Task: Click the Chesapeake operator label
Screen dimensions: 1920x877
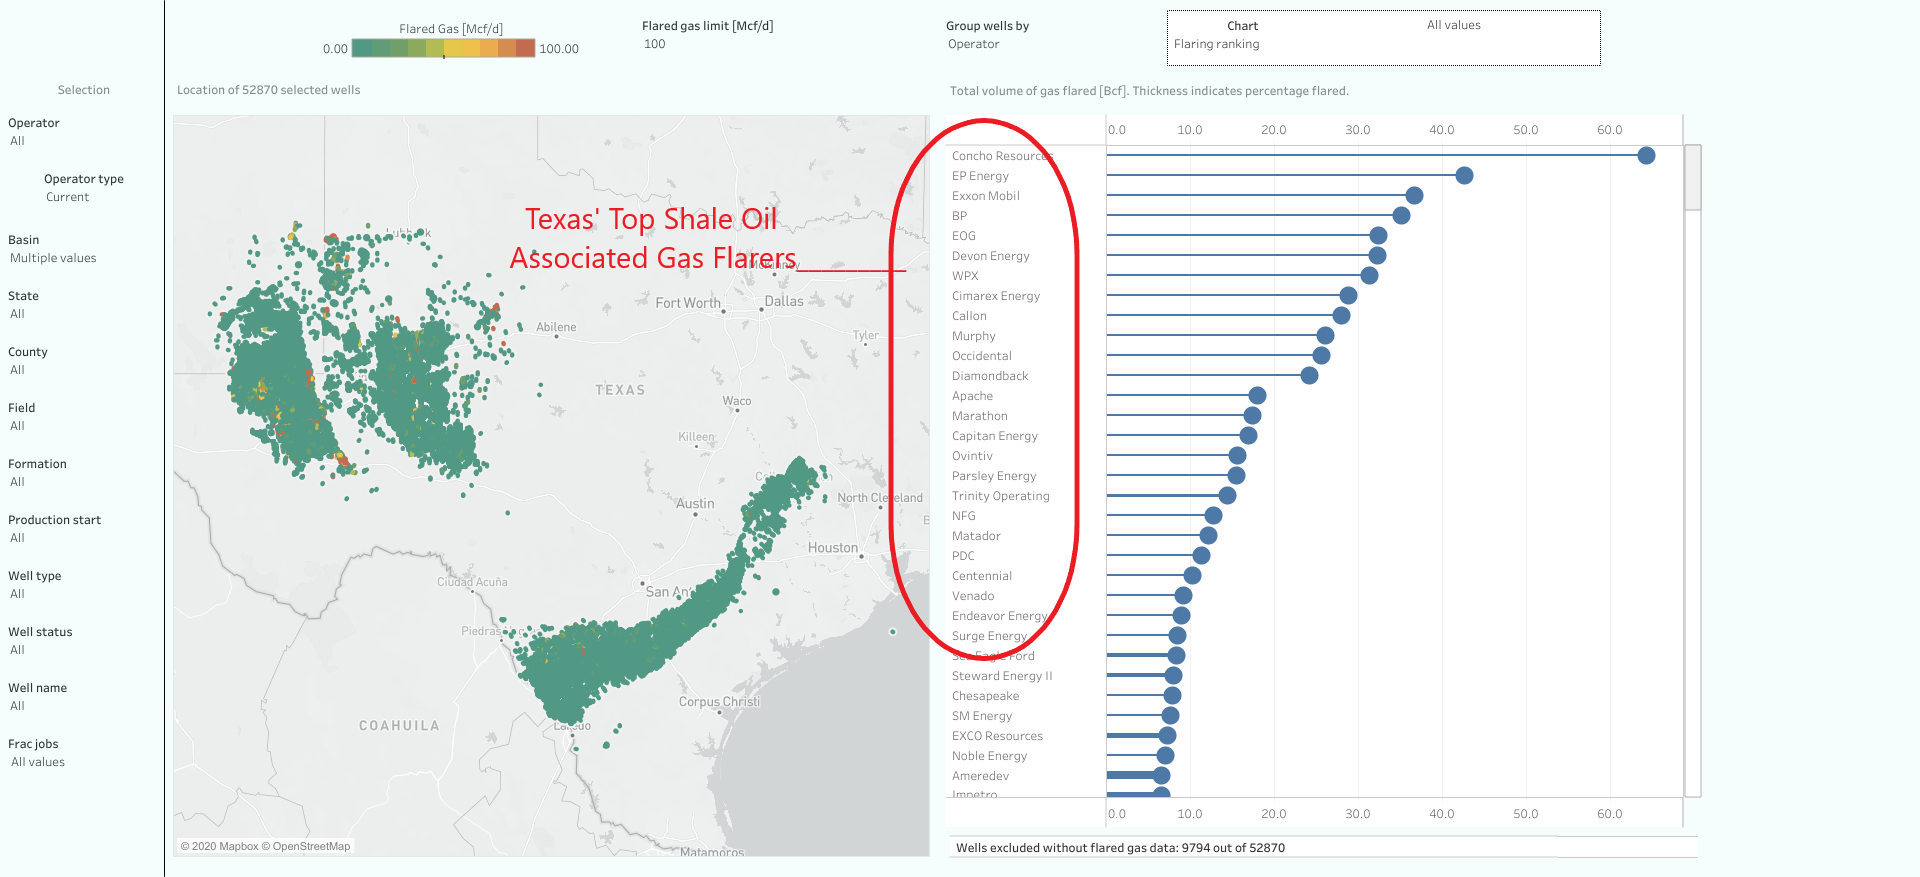Action: 986,696
